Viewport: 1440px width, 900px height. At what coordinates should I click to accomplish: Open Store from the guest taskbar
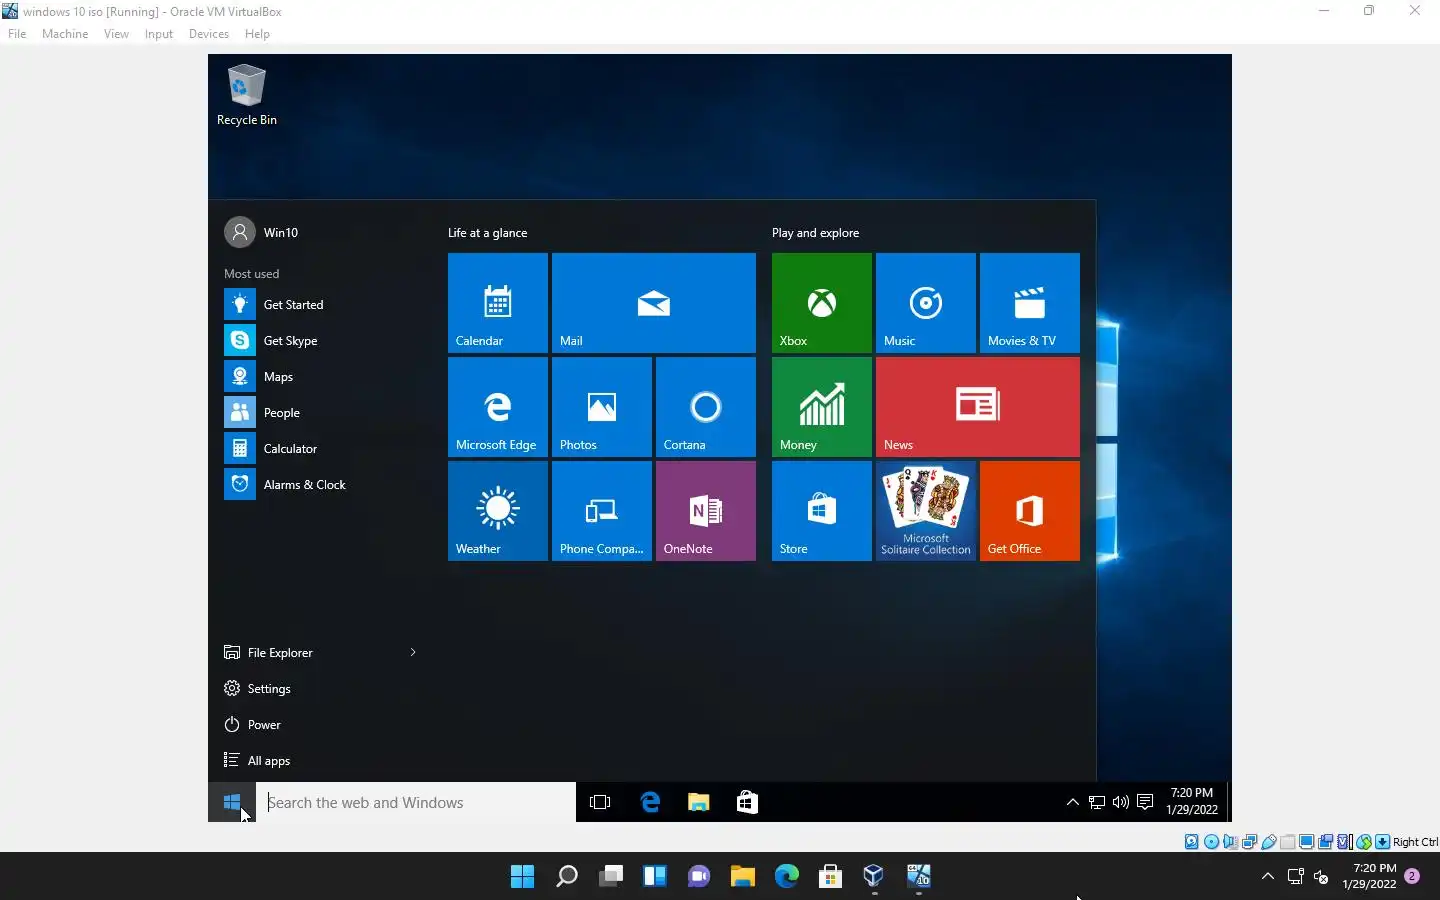(747, 802)
